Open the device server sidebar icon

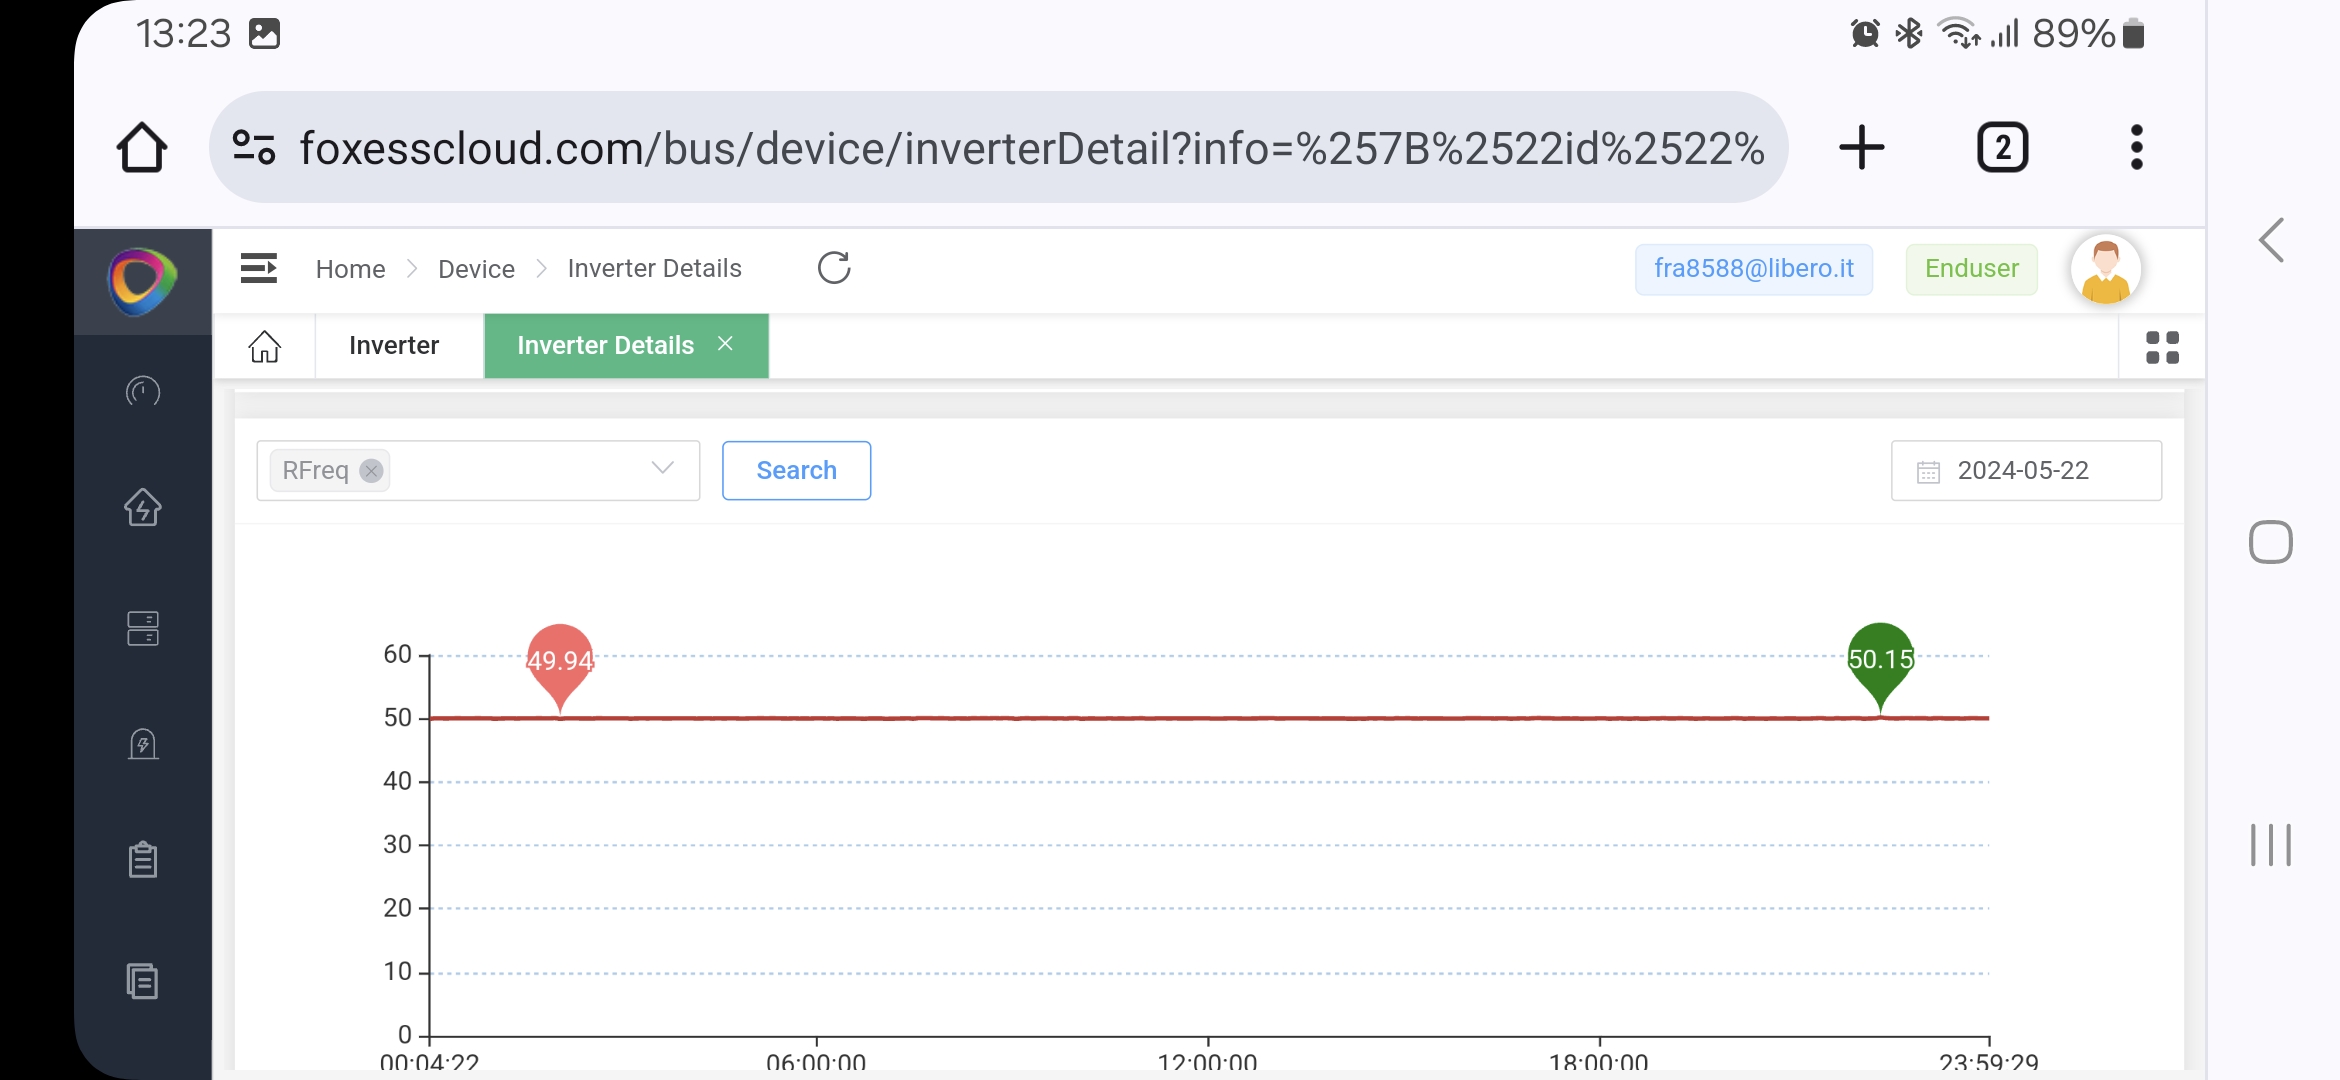(x=142, y=628)
